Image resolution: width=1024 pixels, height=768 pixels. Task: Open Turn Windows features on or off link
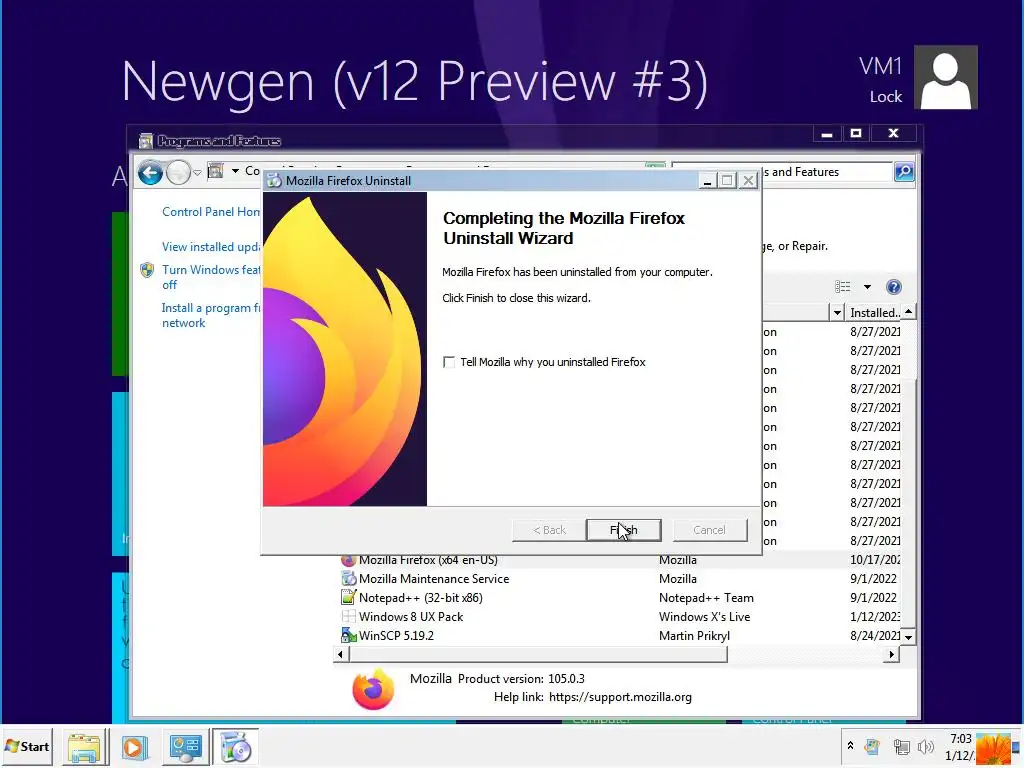[211, 277]
